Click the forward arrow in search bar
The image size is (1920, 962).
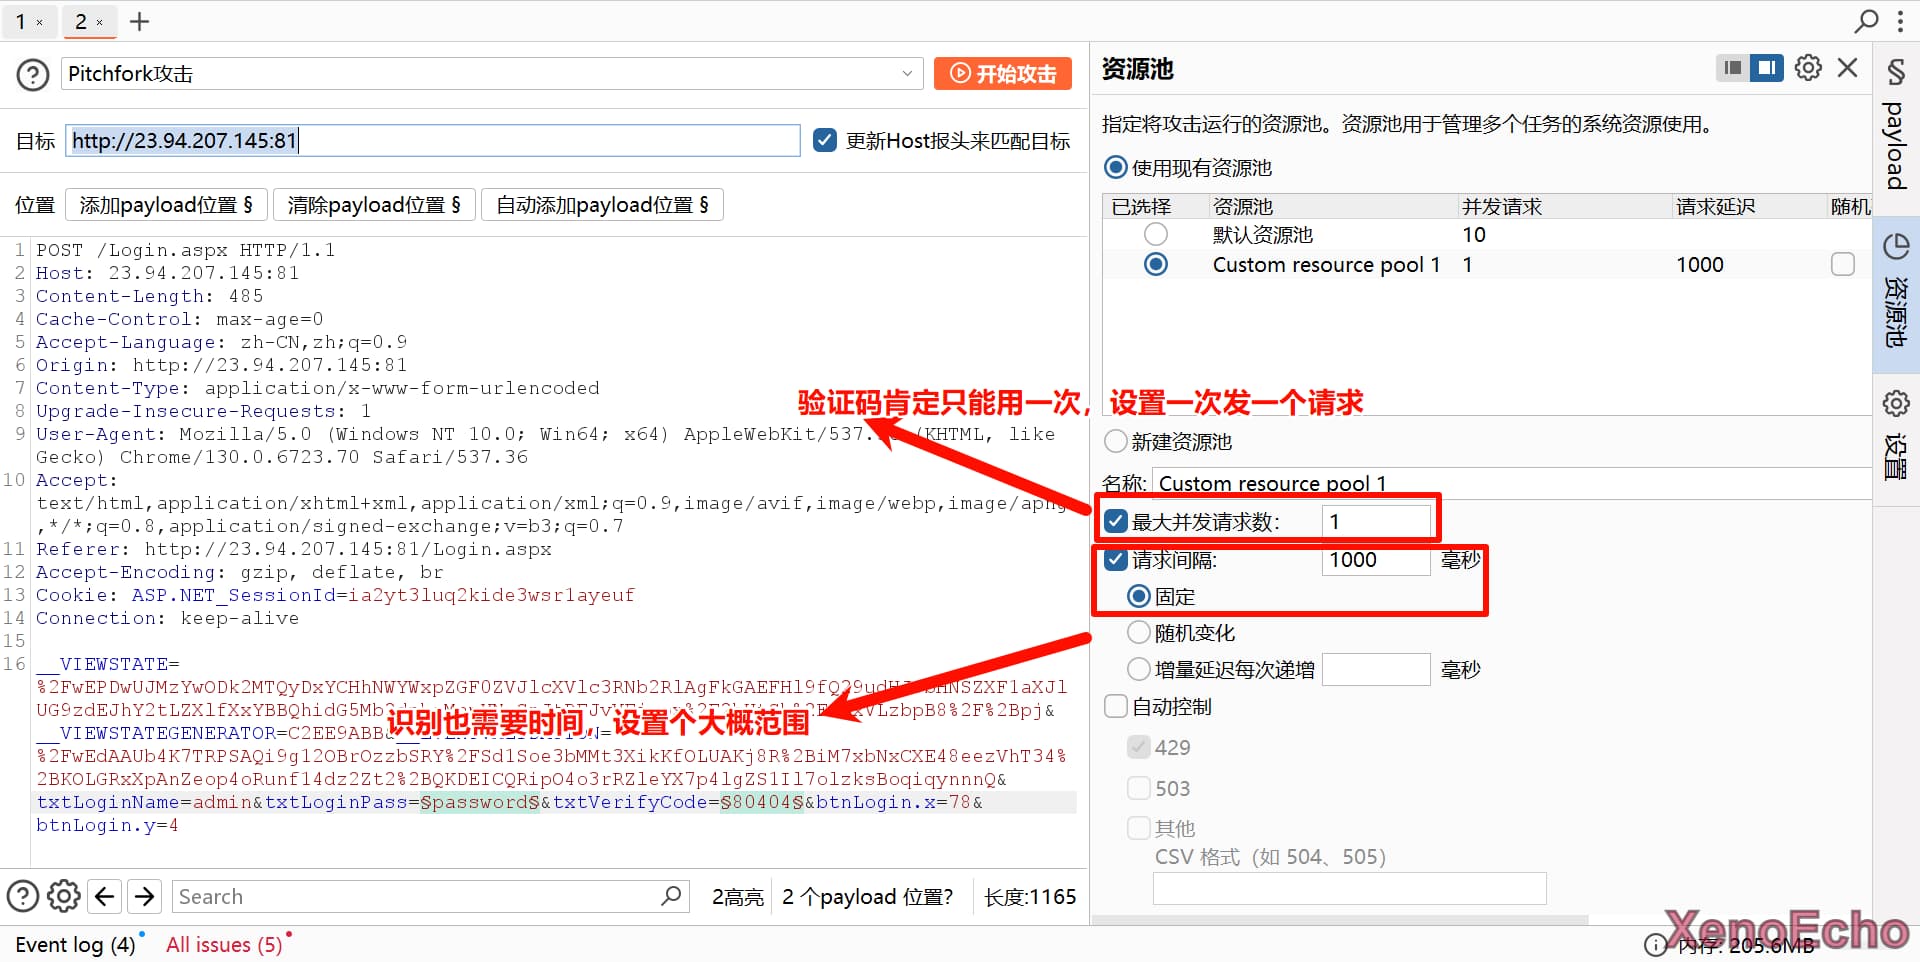145,896
